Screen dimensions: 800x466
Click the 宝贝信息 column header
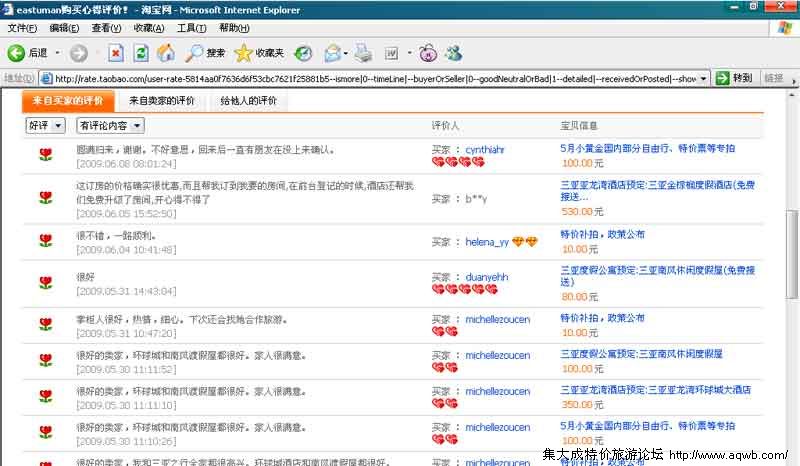[579, 125]
